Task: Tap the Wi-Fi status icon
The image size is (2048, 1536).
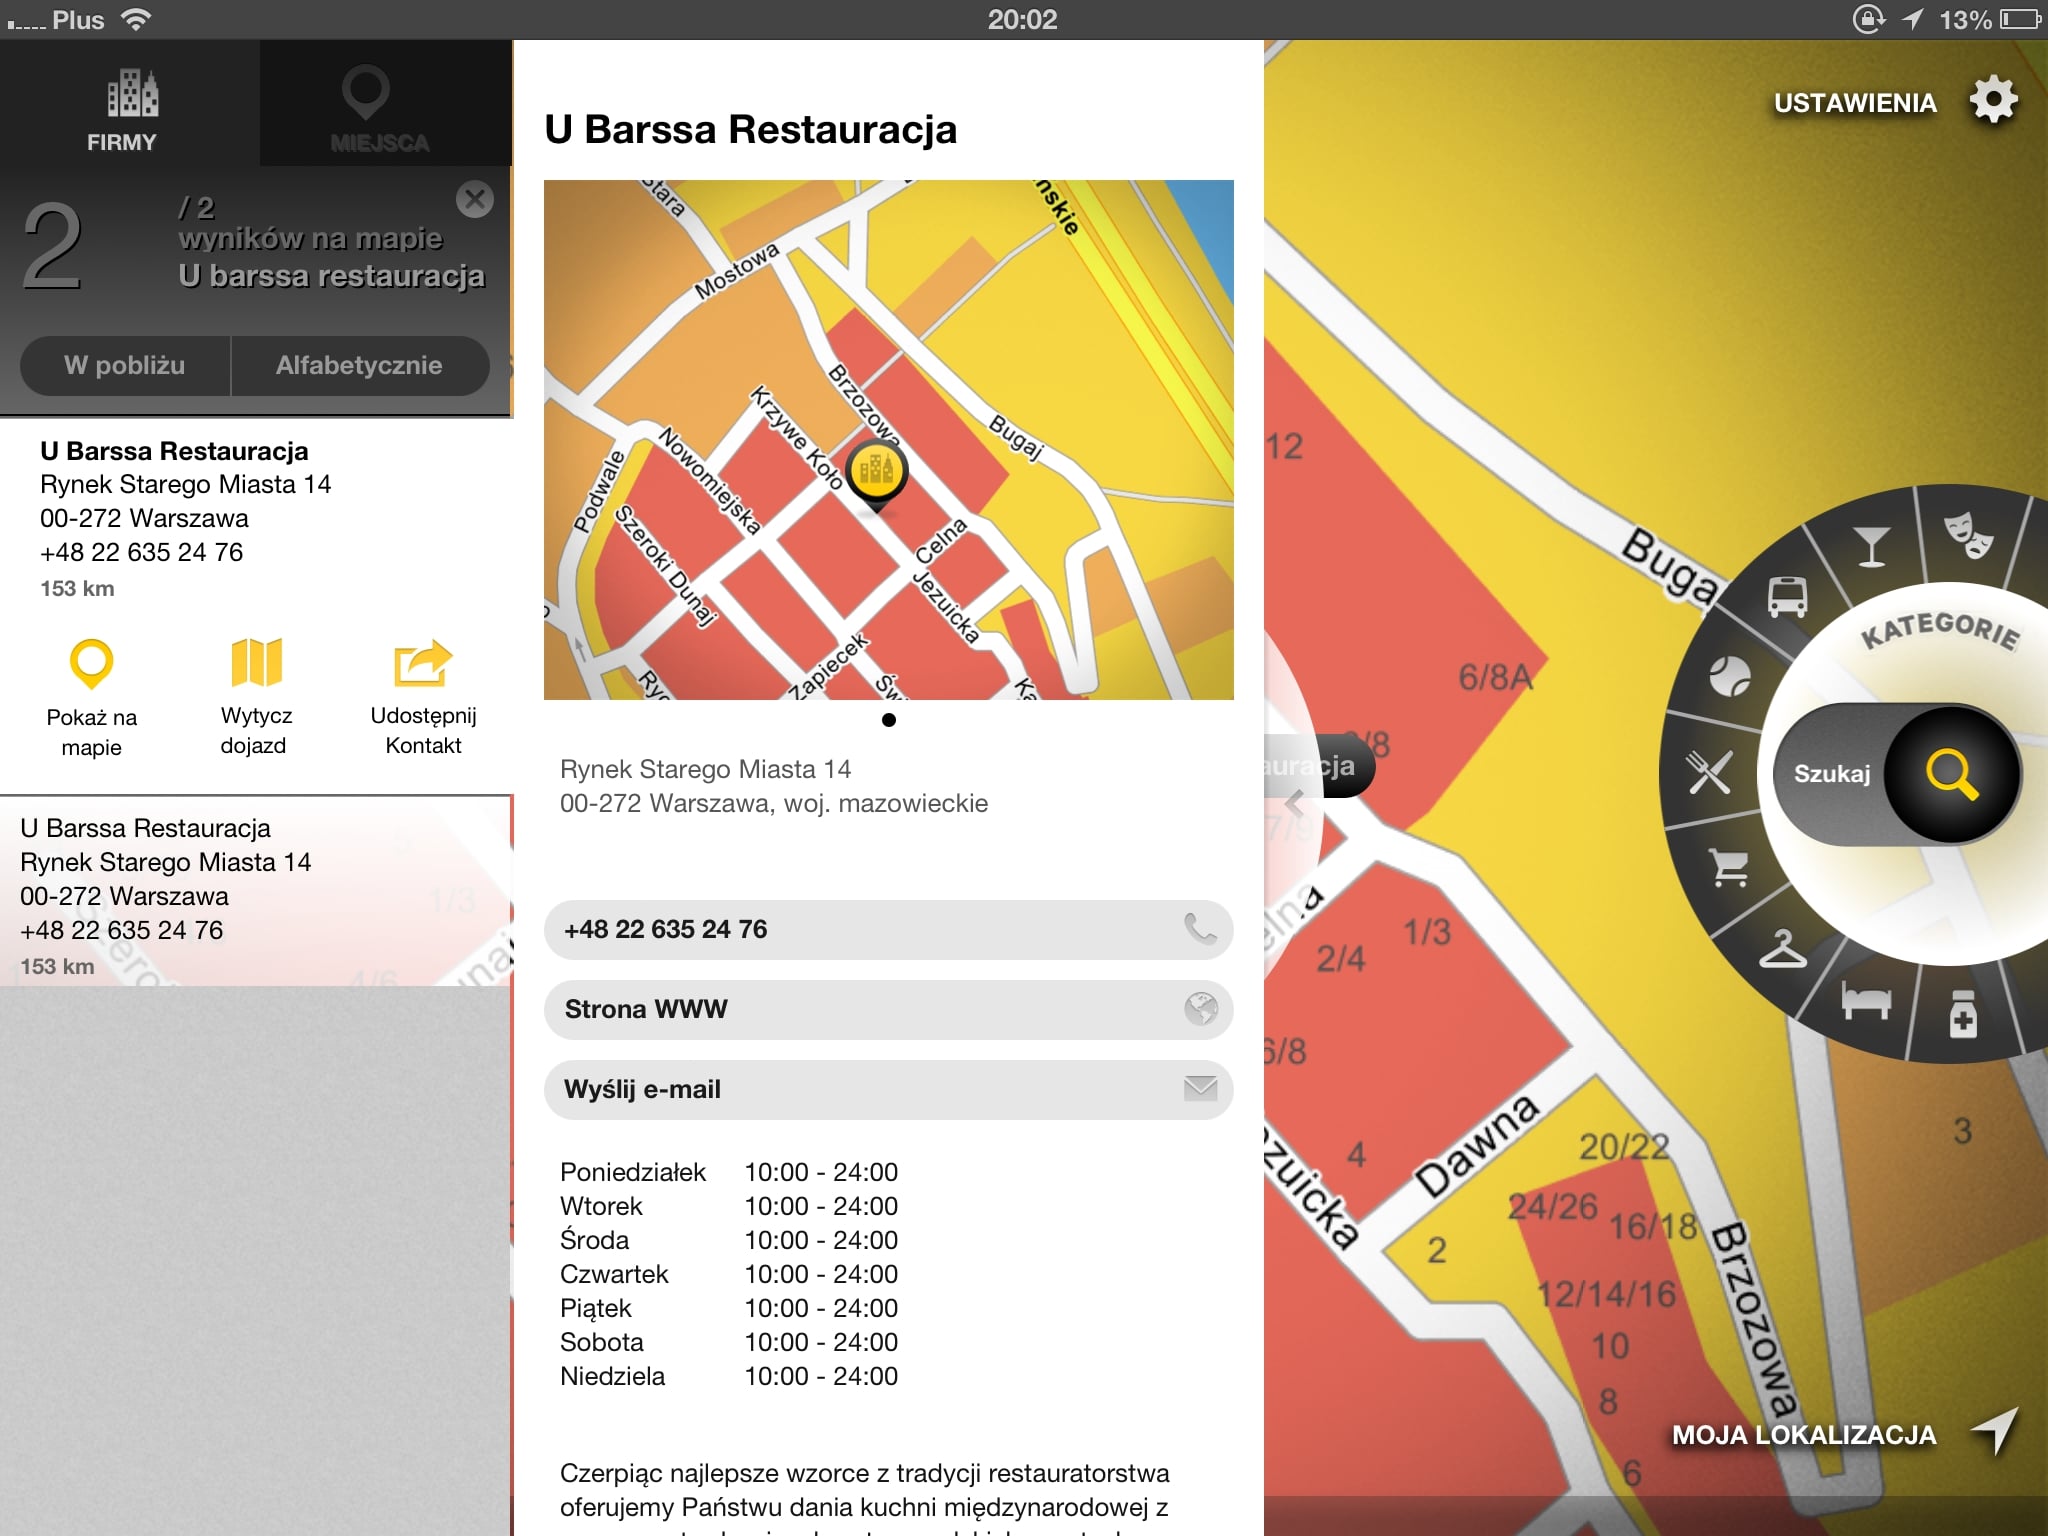Action: point(135,19)
